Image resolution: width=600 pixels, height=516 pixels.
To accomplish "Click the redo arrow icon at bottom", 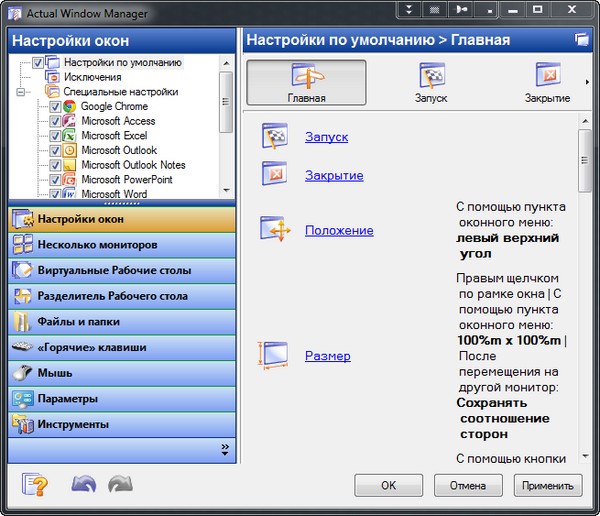I will [120, 484].
